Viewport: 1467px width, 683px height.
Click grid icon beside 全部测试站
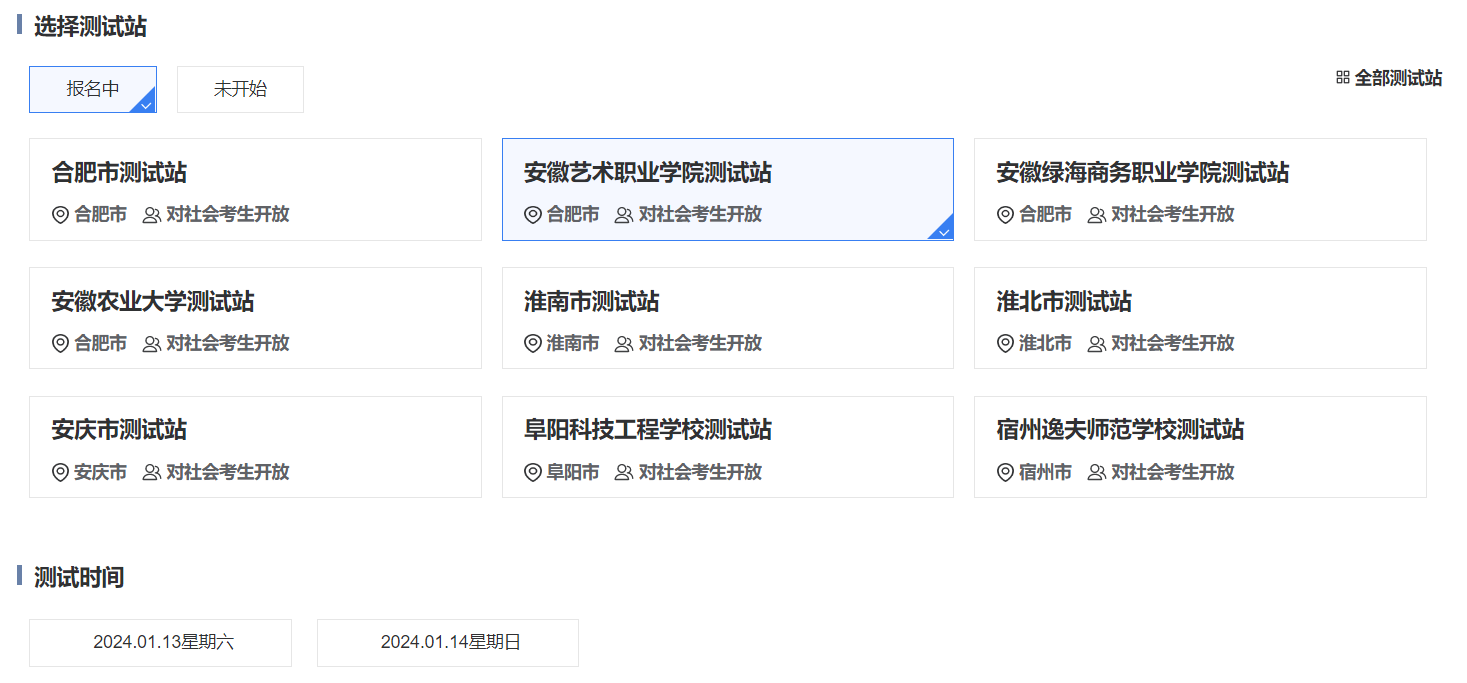(x=1342, y=77)
